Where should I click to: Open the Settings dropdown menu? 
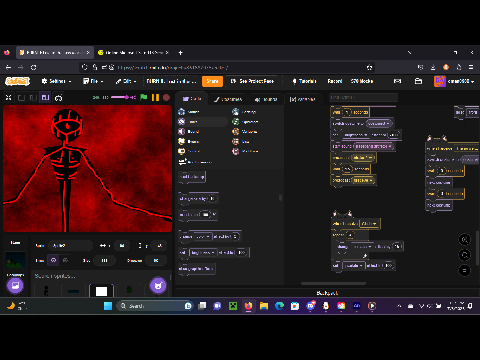click(x=56, y=81)
